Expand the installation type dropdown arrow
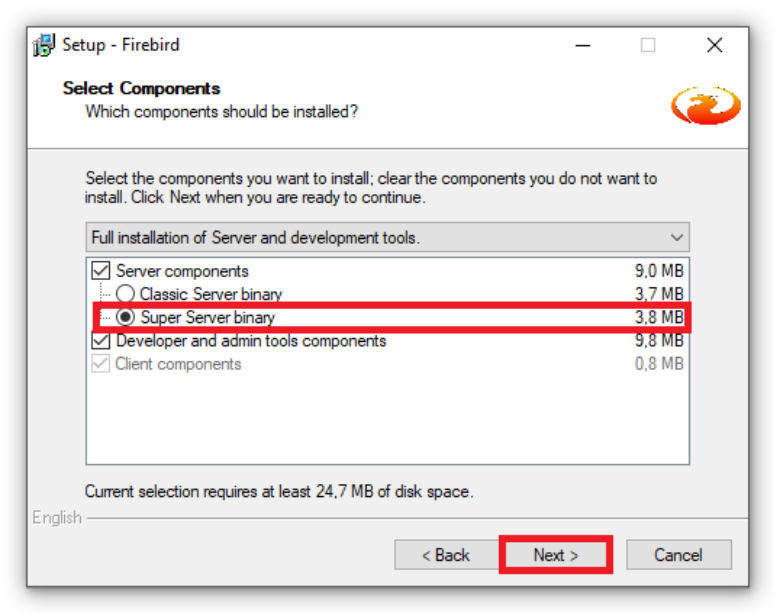This screenshot has height=613, width=774. click(677, 238)
